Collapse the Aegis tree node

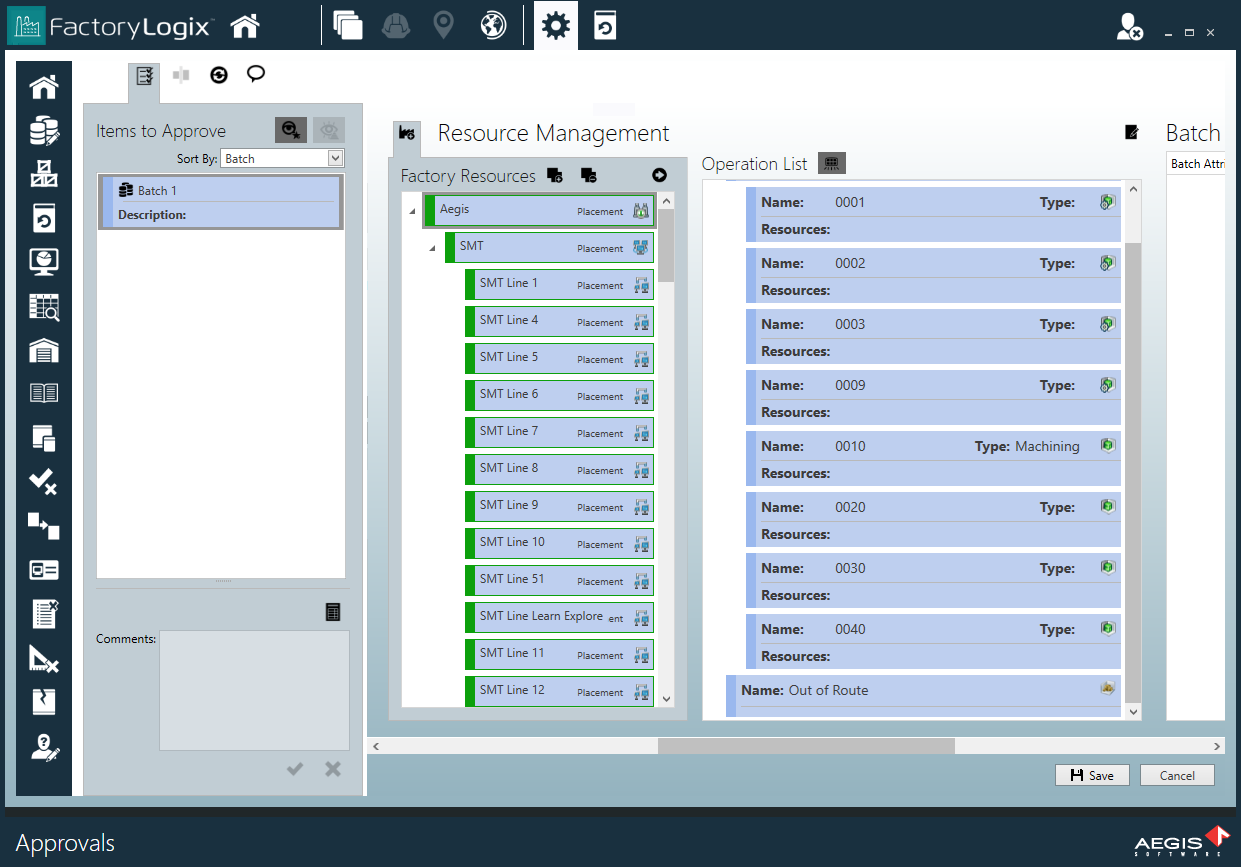point(409,211)
